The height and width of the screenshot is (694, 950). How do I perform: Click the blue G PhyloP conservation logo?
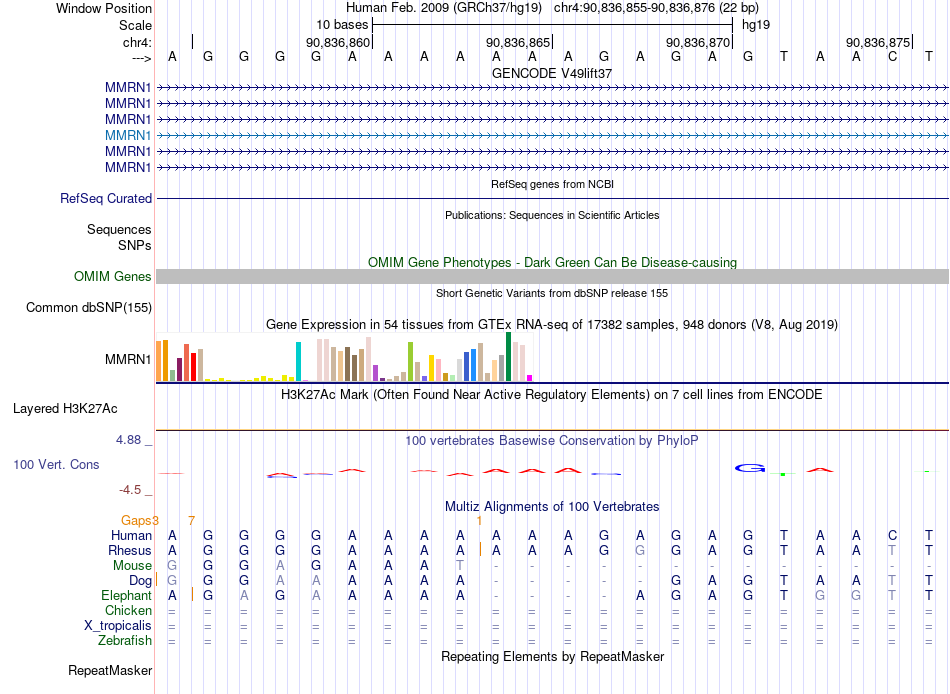click(x=750, y=468)
